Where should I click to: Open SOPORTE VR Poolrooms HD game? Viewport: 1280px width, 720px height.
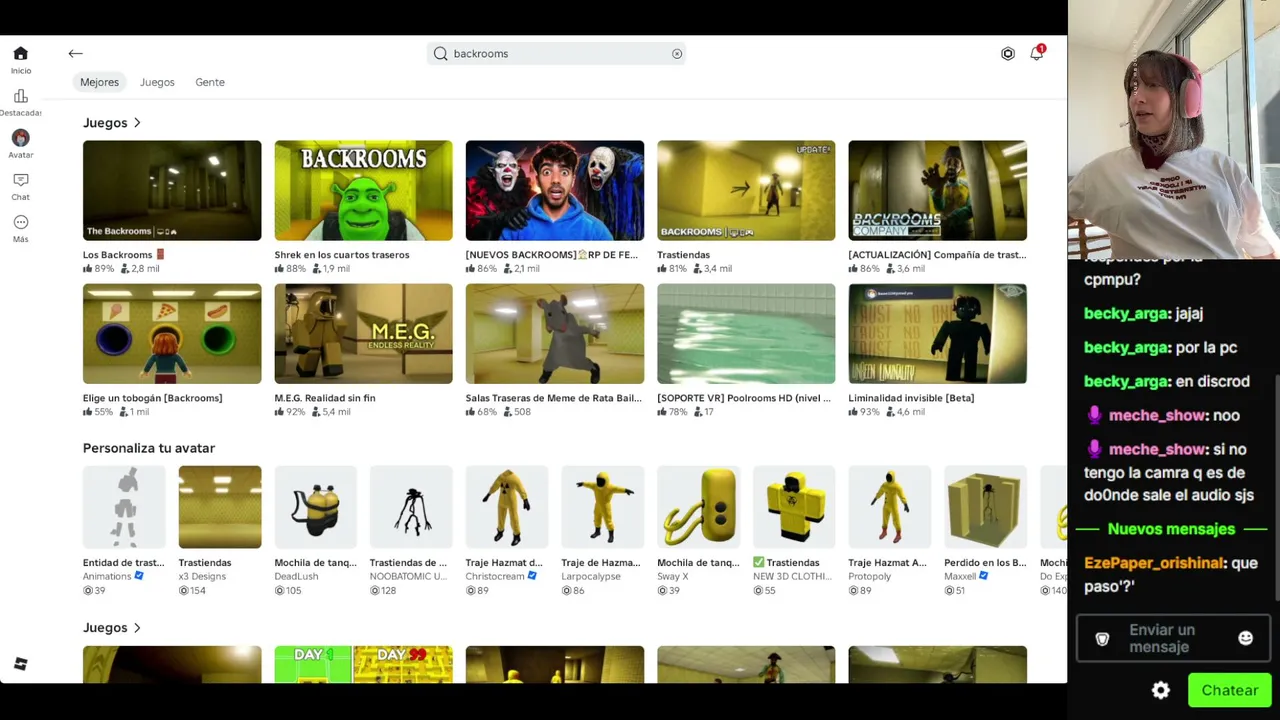746,334
